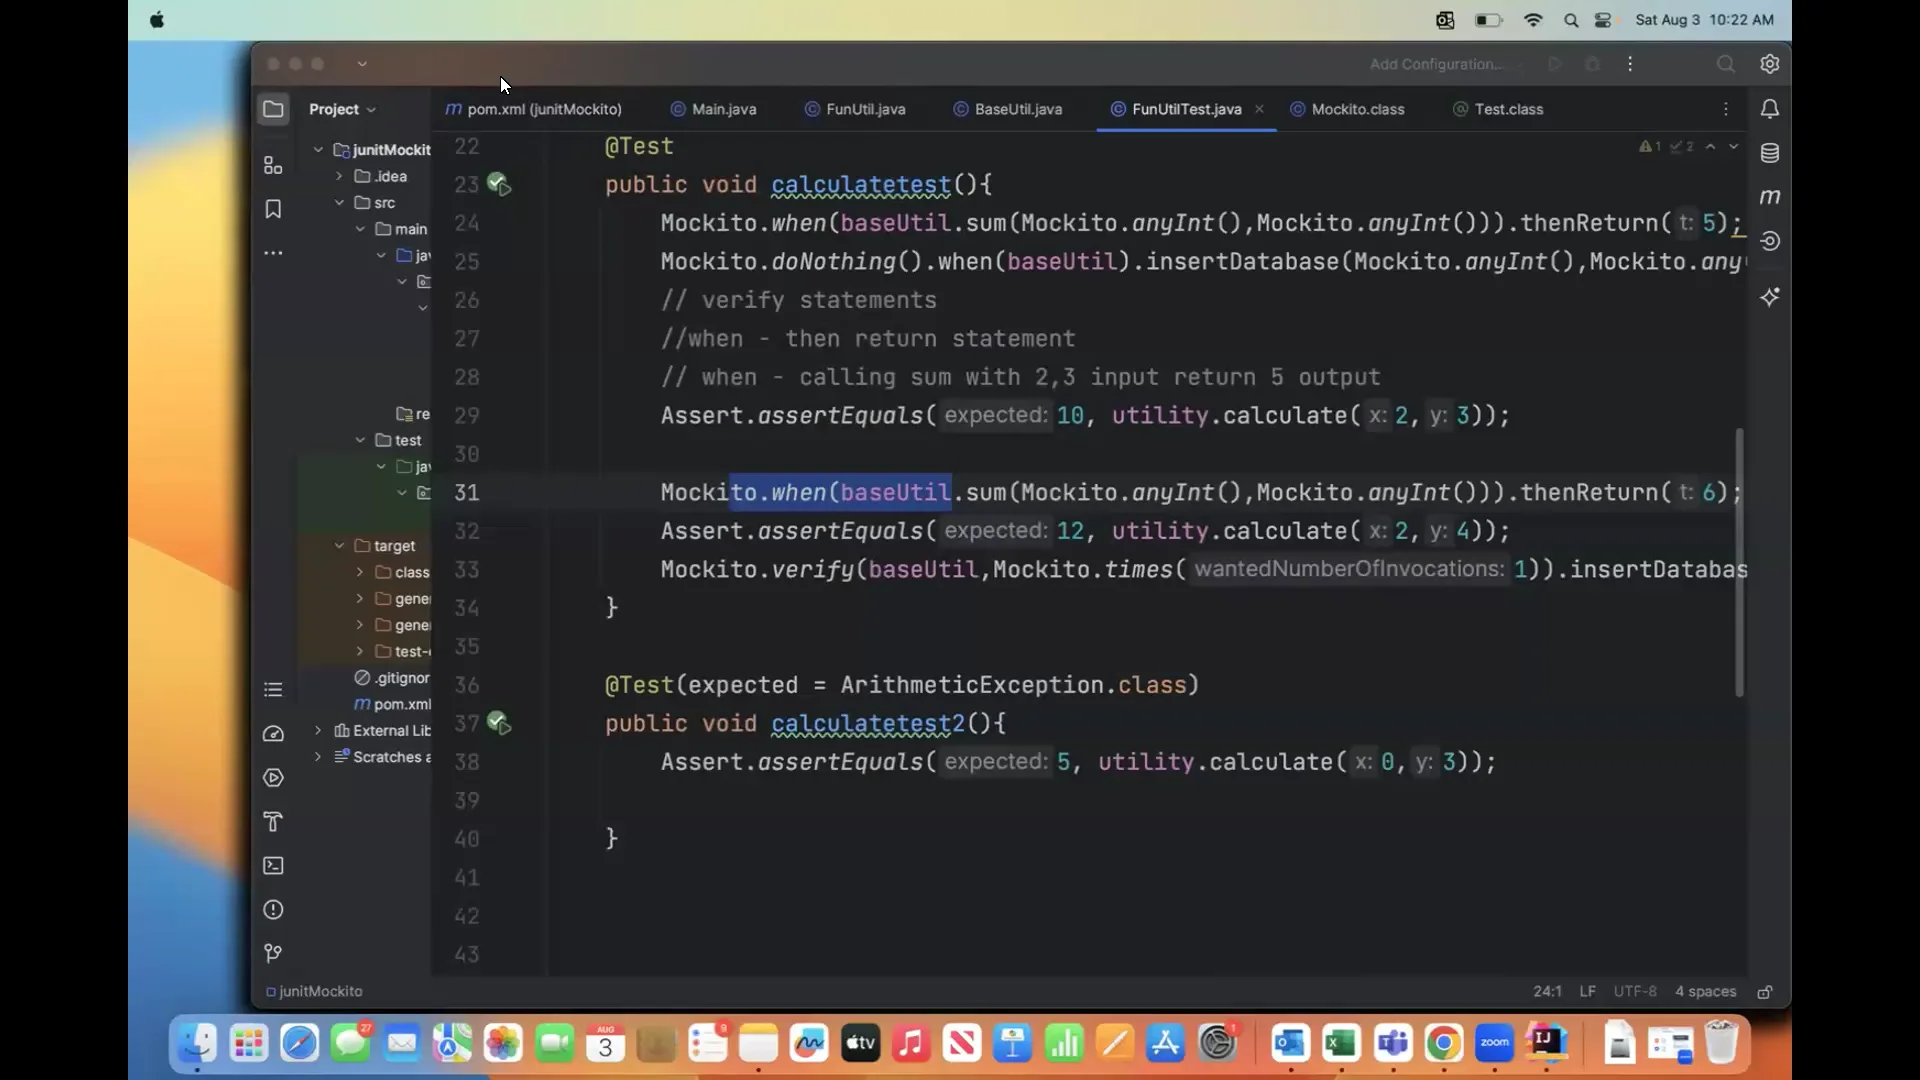Viewport: 1920px width, 1080px height.
Task: Collapse the test folder in Project tree
Action: click(x=359, y=440)
